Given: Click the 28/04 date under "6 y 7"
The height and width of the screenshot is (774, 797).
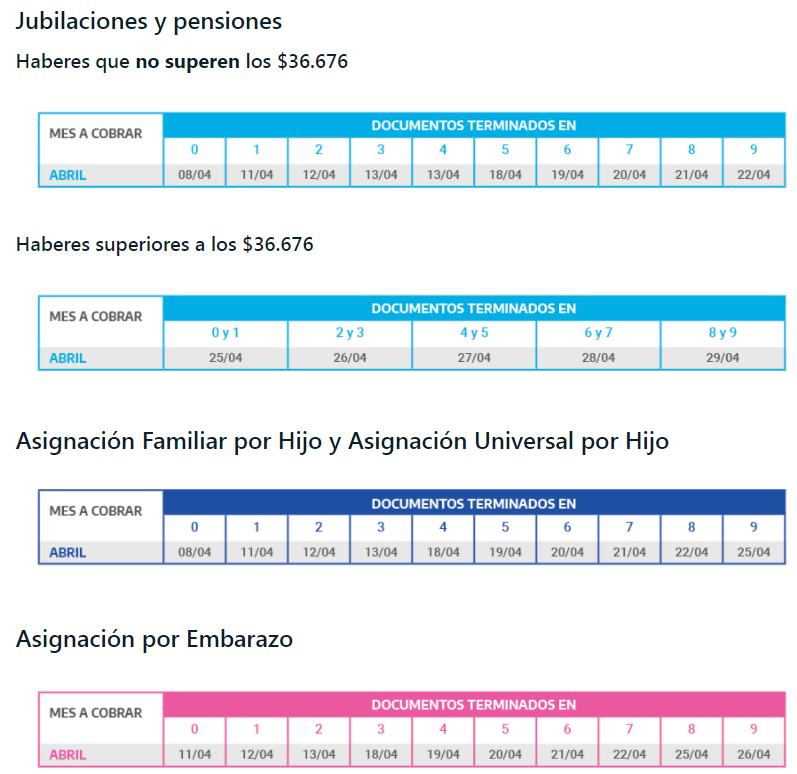Looking at the screenshot, I should pos(598,358).
